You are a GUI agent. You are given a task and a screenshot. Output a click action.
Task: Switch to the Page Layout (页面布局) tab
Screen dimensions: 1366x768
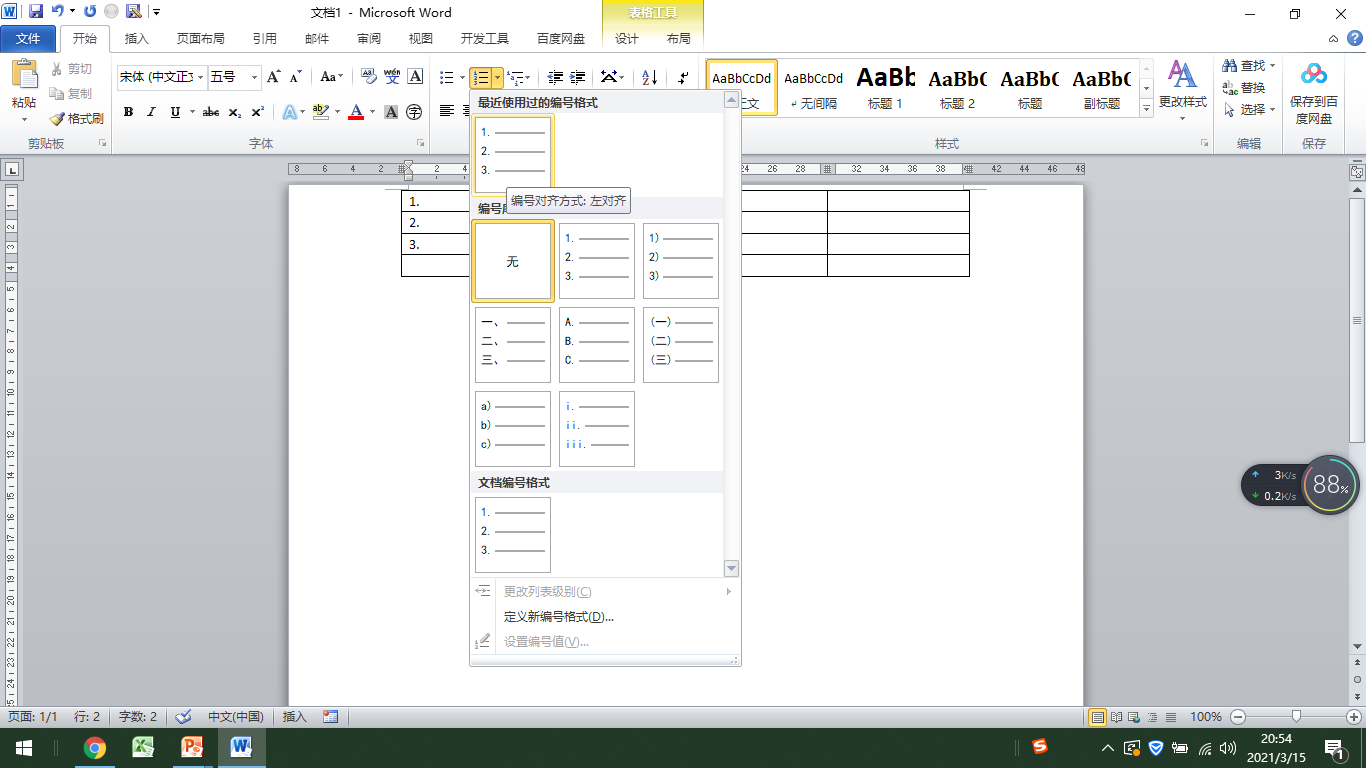(x=201, y=39)
